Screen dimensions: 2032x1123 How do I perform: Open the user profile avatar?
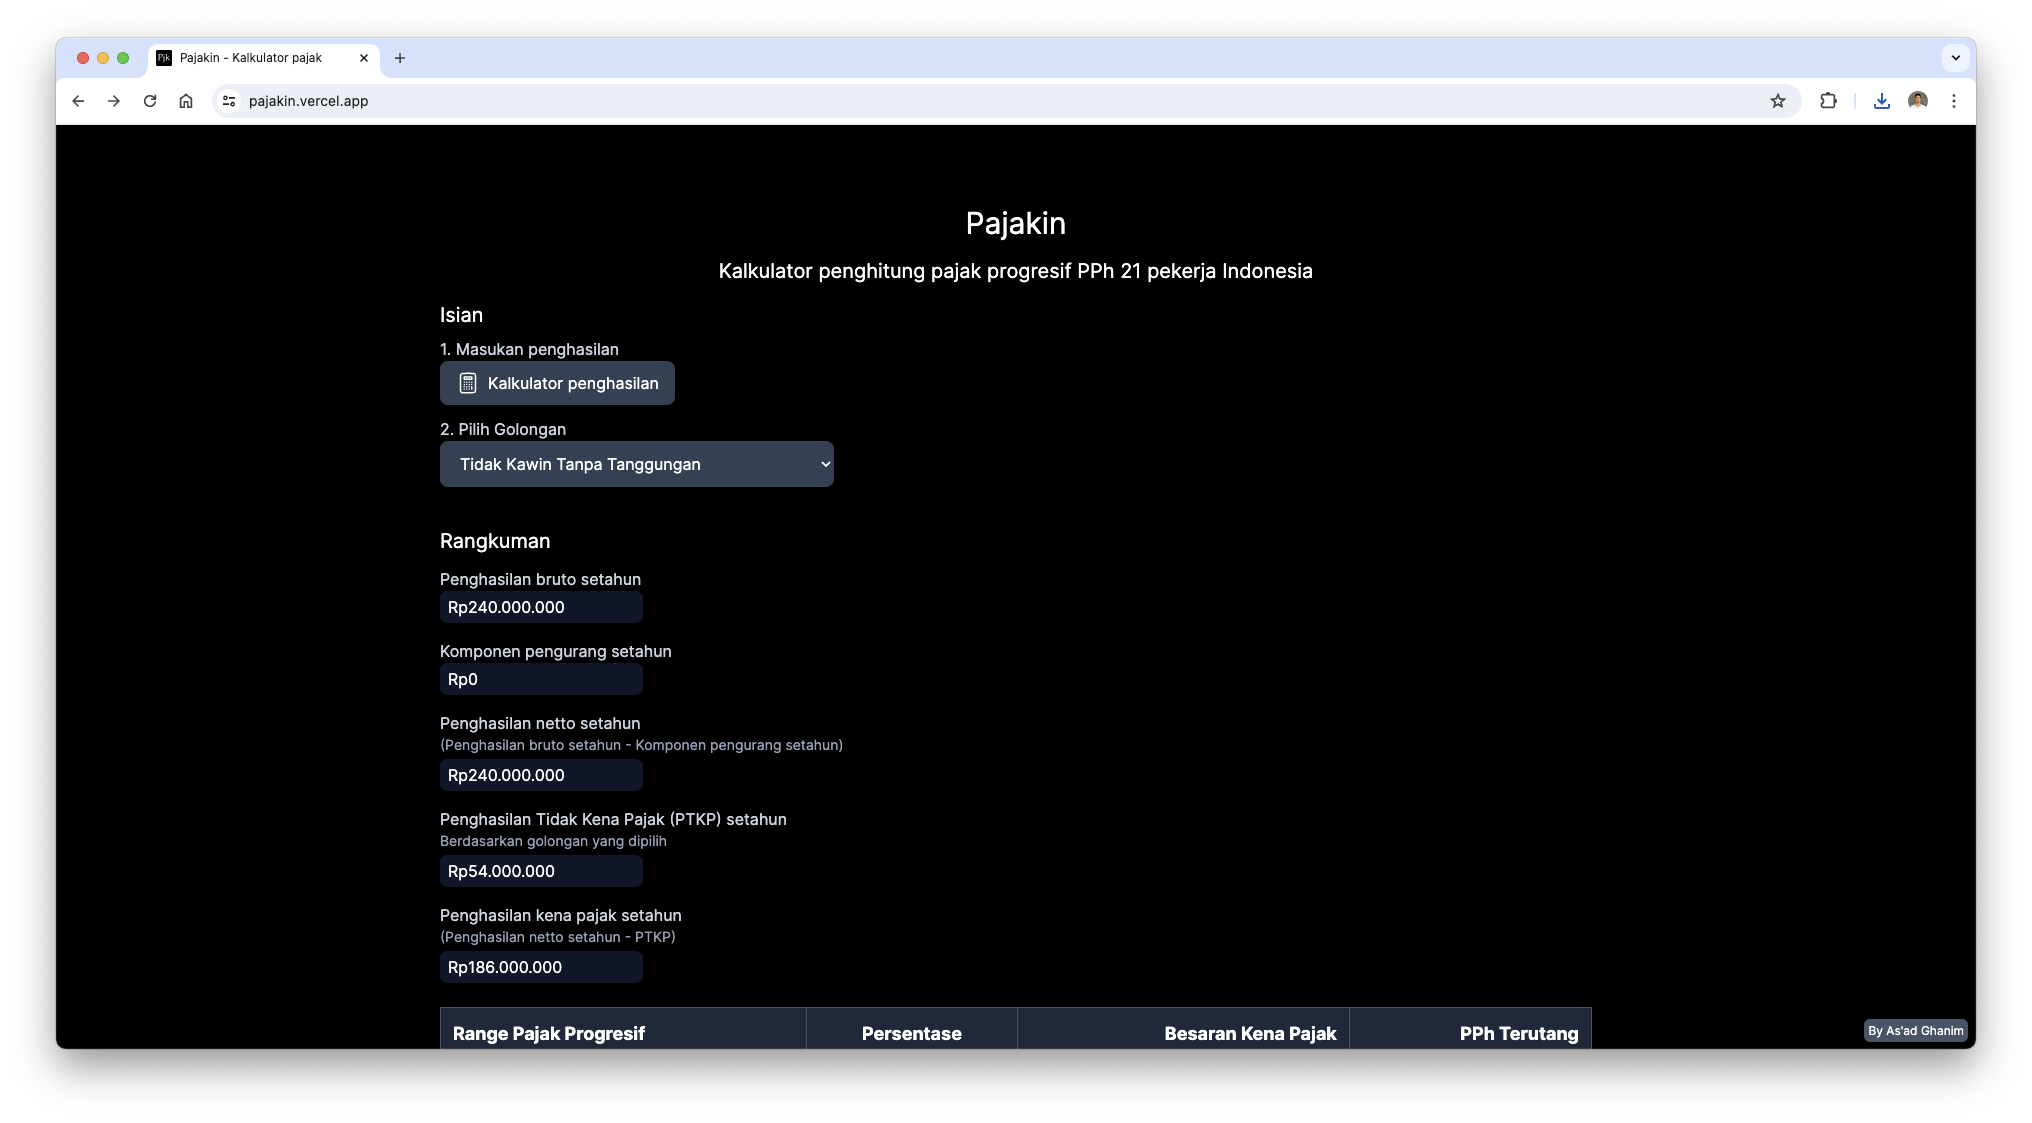(x=1917, y=101)
